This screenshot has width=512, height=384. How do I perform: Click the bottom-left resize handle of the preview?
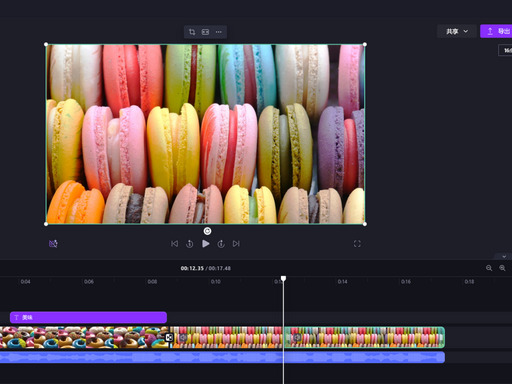coord(46,224)
